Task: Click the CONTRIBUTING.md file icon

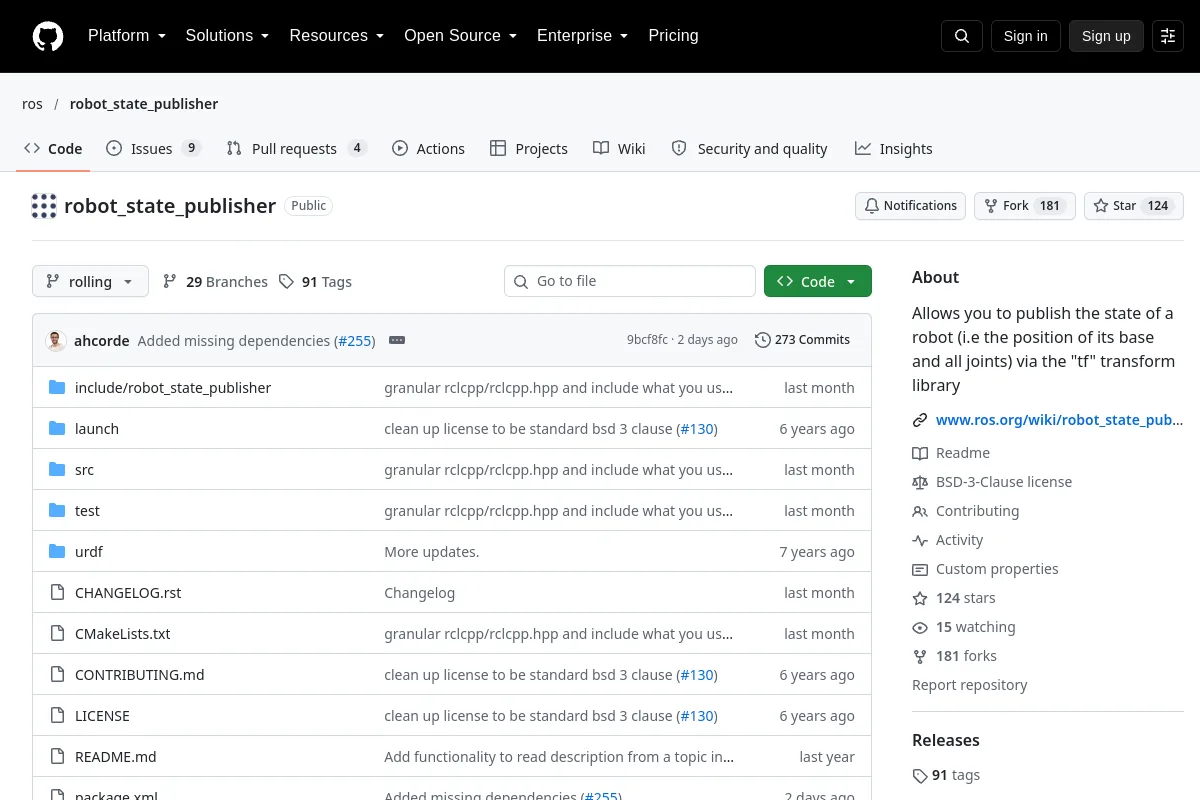Action: click(57, 674)
